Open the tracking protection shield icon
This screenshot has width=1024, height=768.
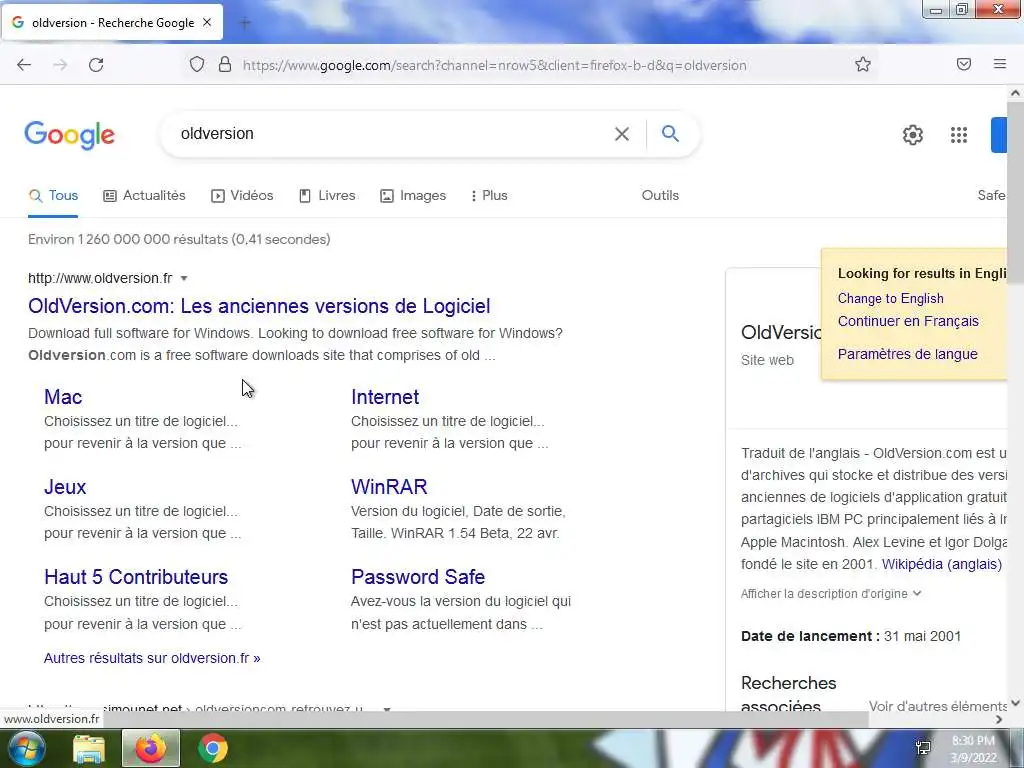(x=197, y=65)
